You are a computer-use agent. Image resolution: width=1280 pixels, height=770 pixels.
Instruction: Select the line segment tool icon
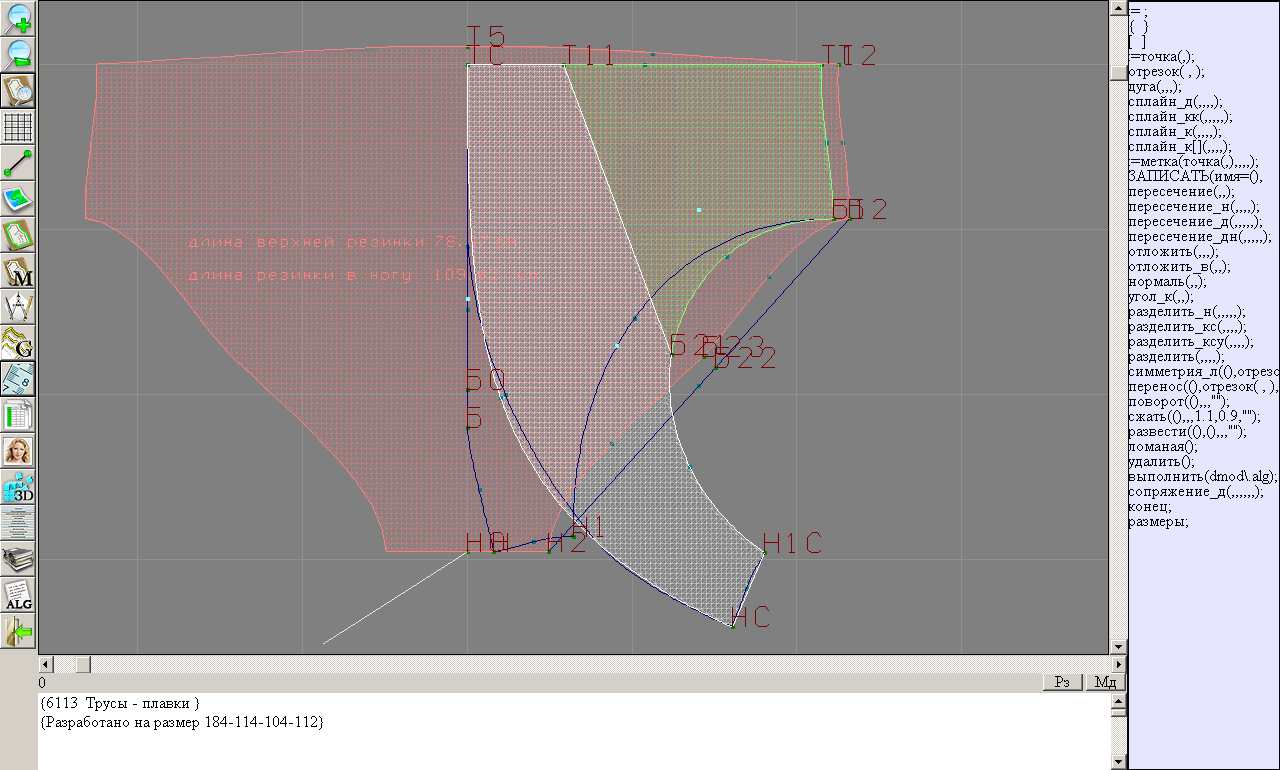(19, 163)
